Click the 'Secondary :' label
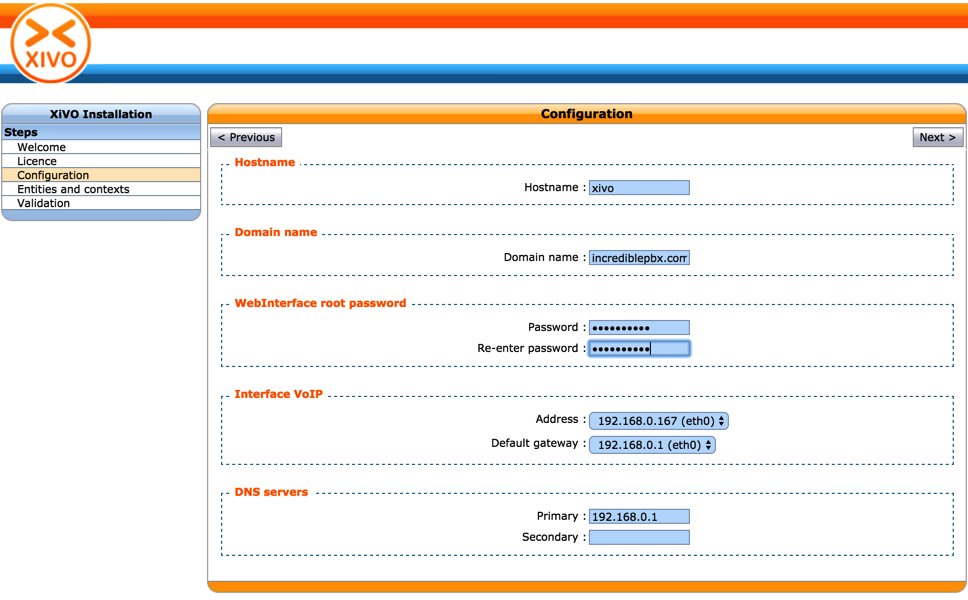This screenshot has height=600, width=968. coord(554,537)
